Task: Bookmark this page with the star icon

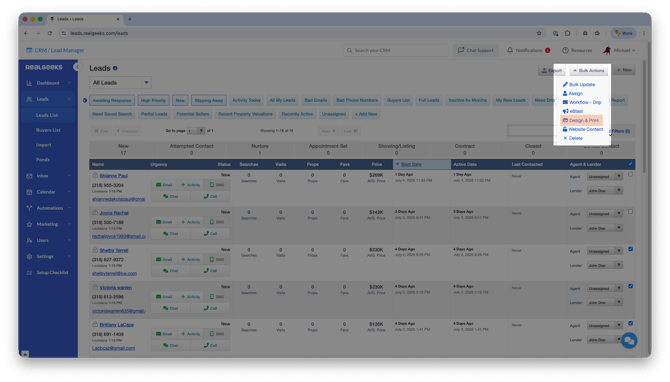Action: 539,33
